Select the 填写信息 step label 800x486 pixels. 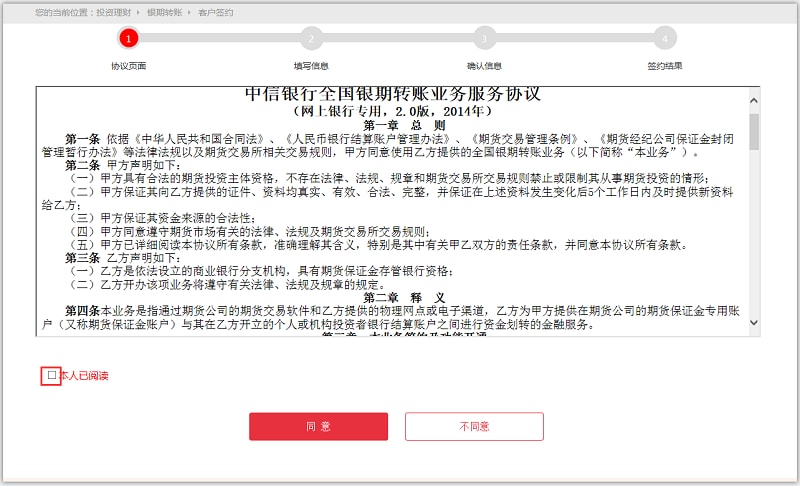coord(311,66)
